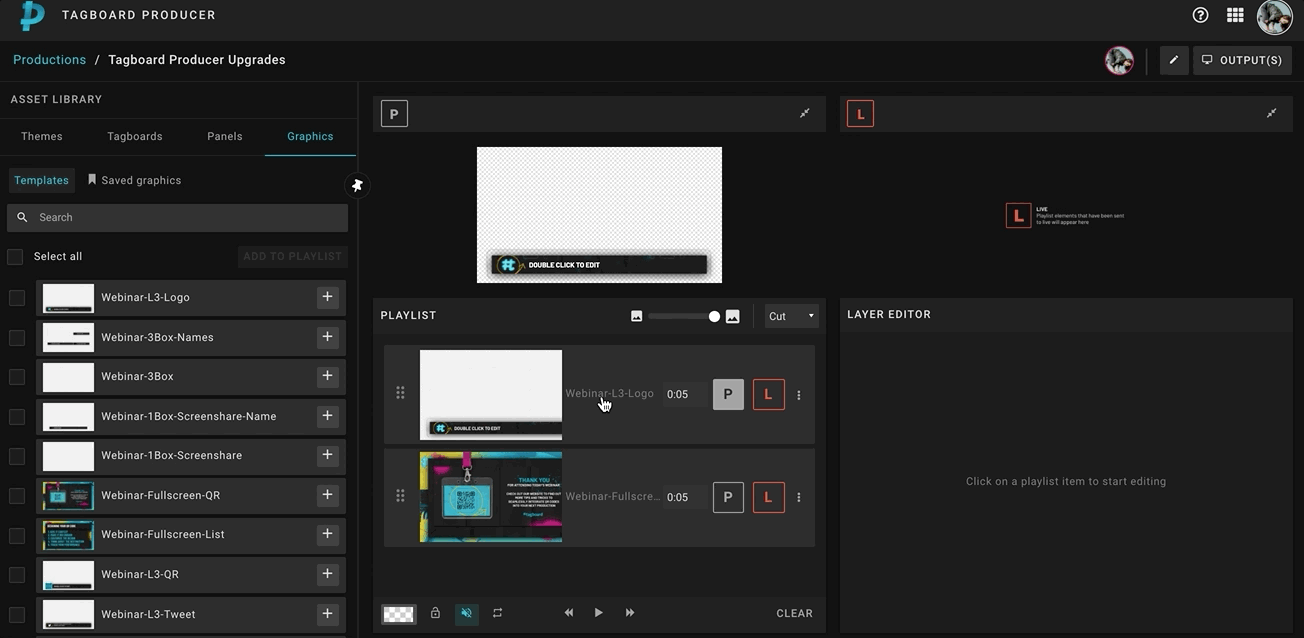This screenshot has height=638, width=1304.
Task: Check the Webinar-3Box checkbox
Action: [17, 377]
